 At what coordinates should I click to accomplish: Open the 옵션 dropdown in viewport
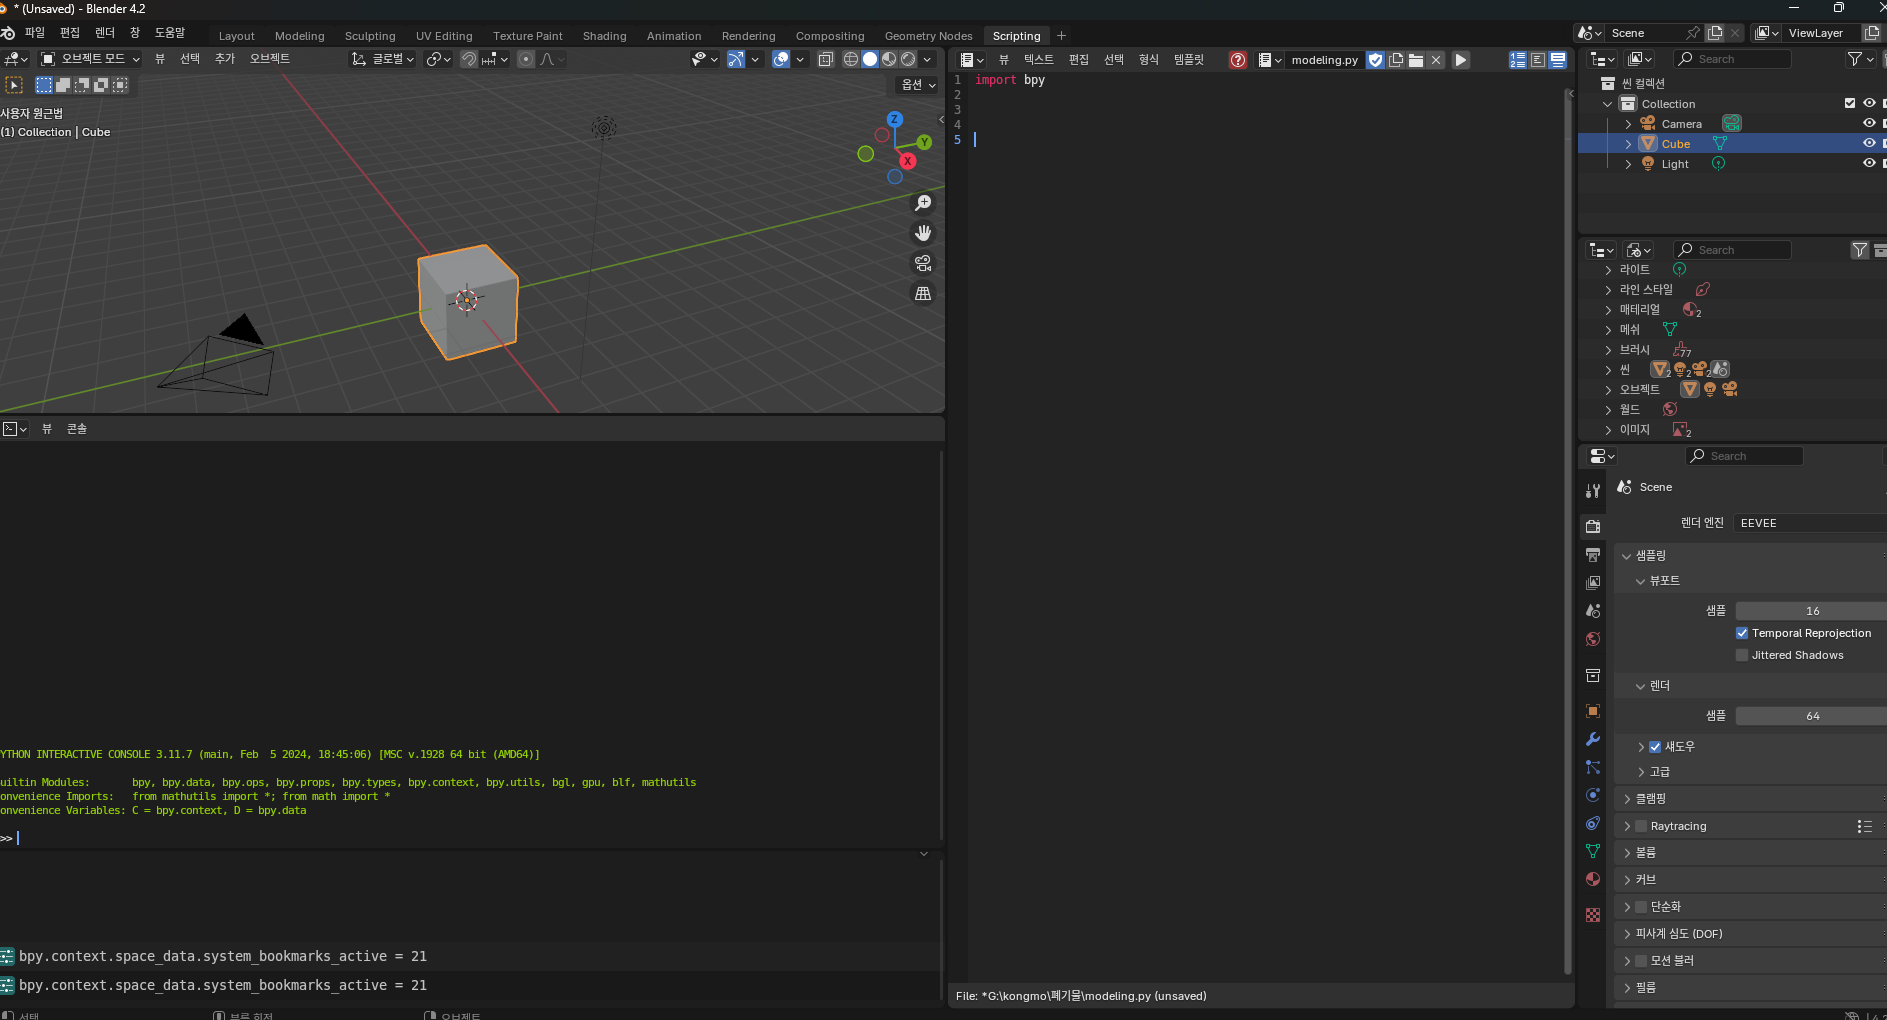919,85
